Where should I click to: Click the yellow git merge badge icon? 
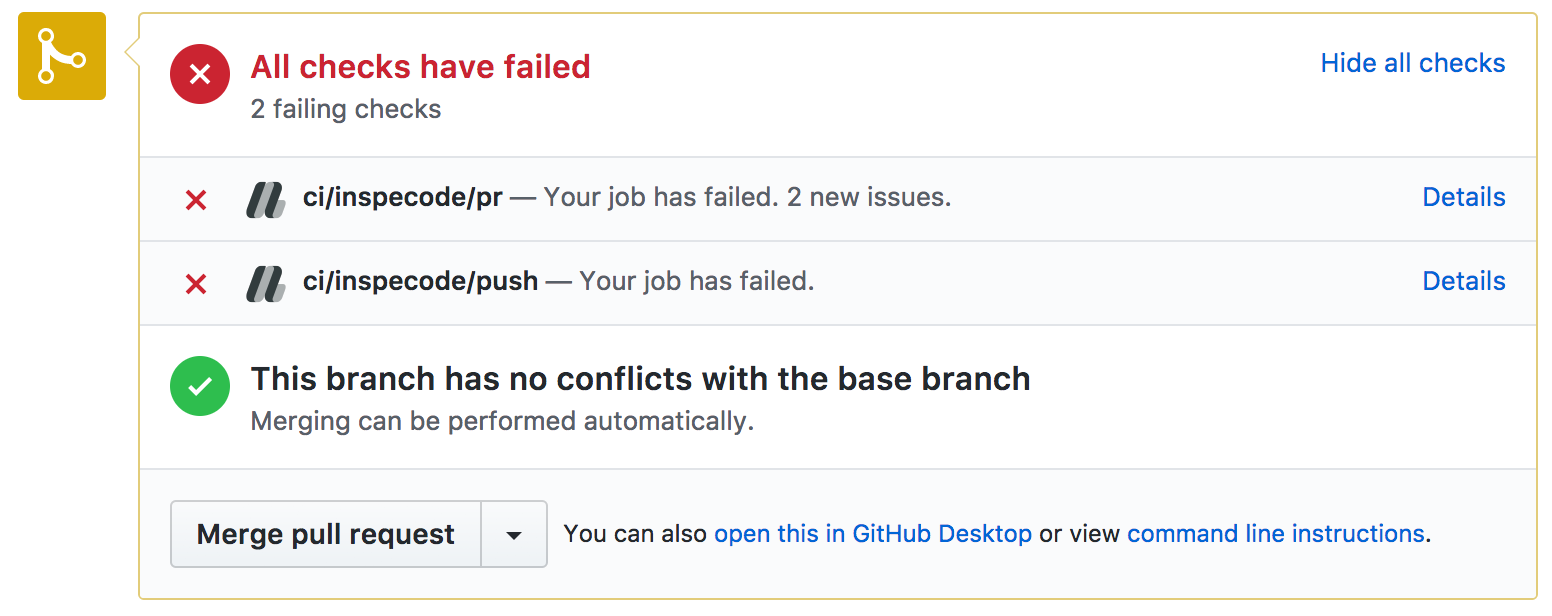tap(62, 56)
